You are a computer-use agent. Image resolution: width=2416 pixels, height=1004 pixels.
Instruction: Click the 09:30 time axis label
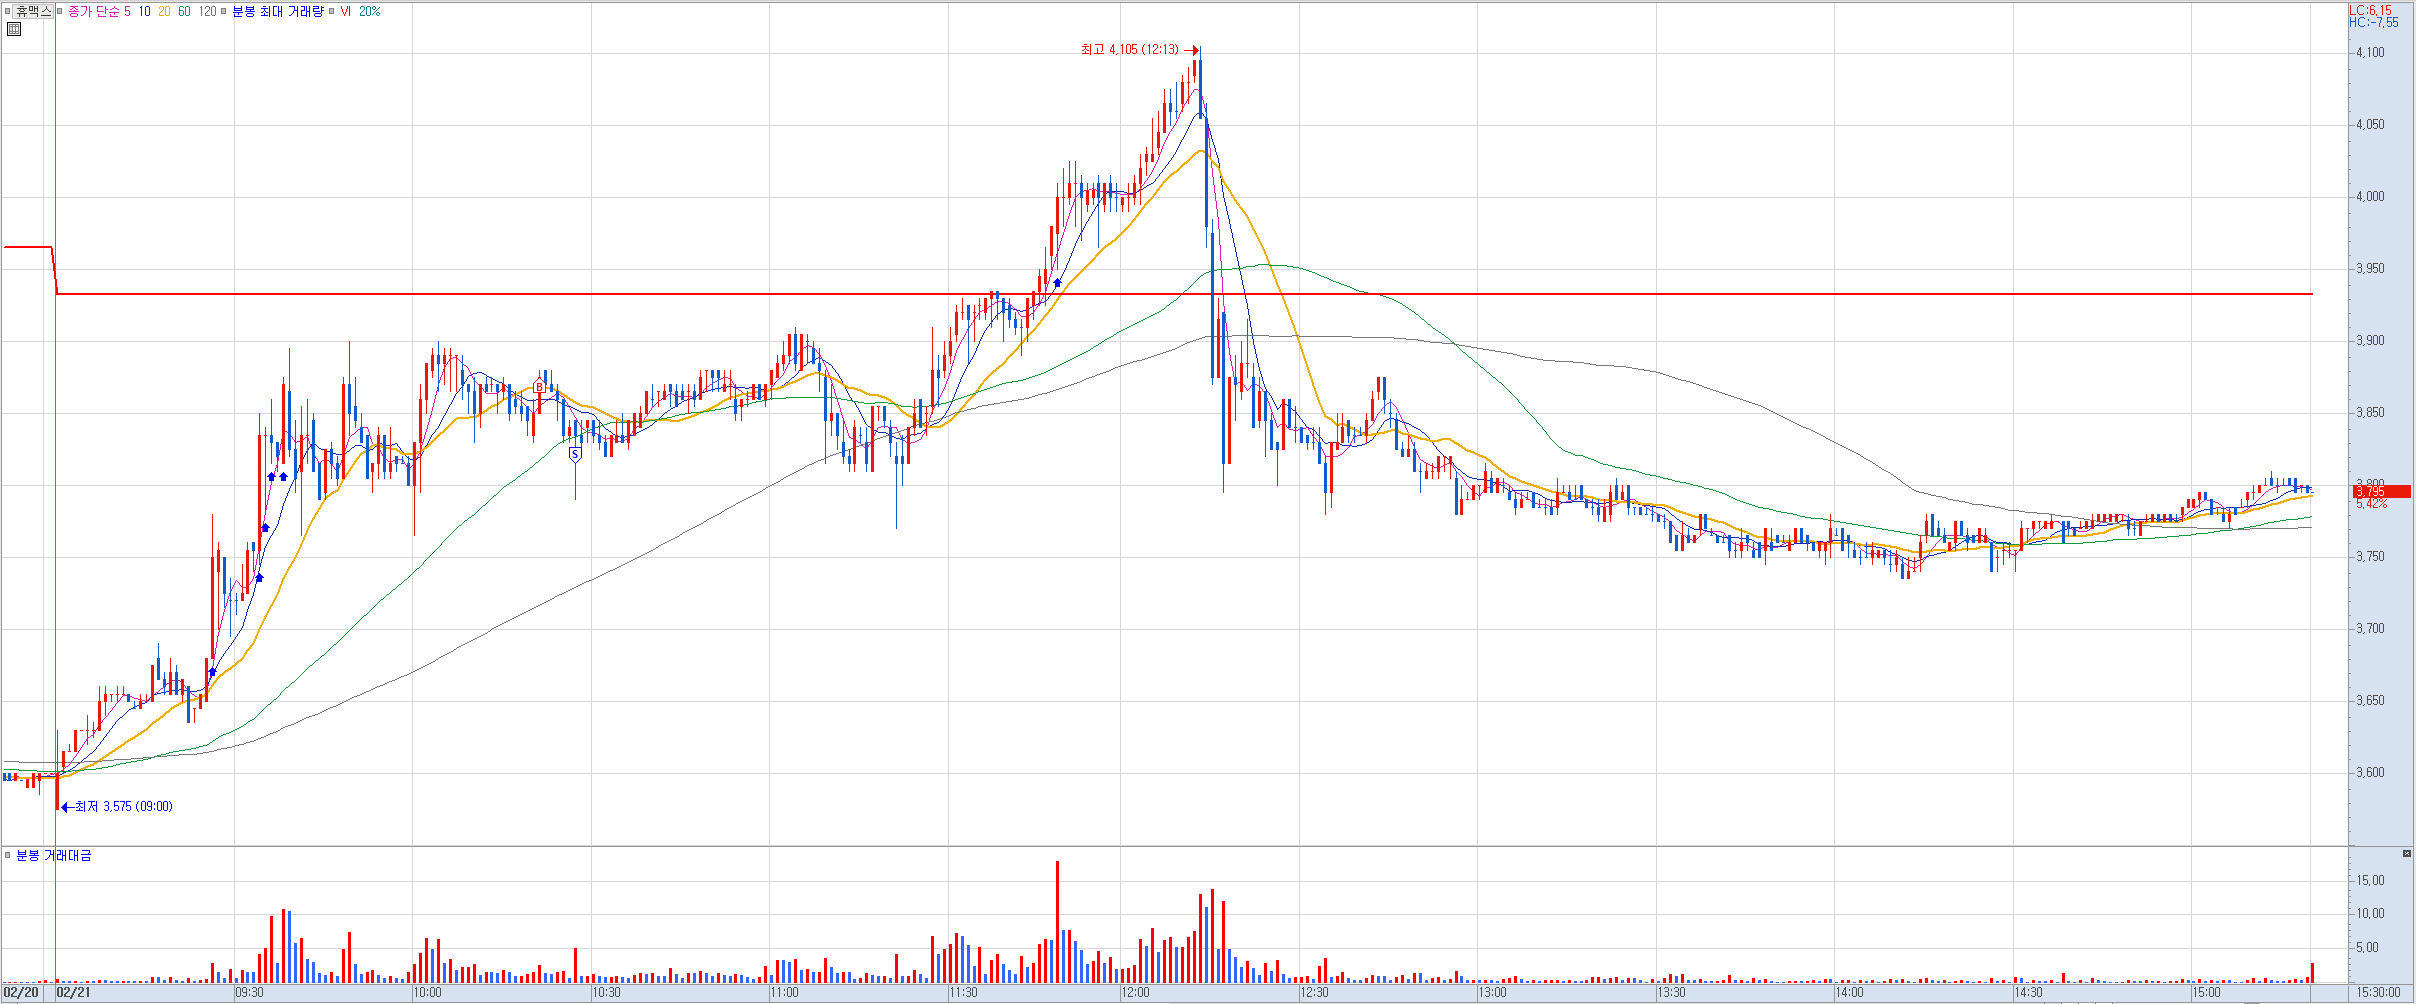(x=250, y=992)
